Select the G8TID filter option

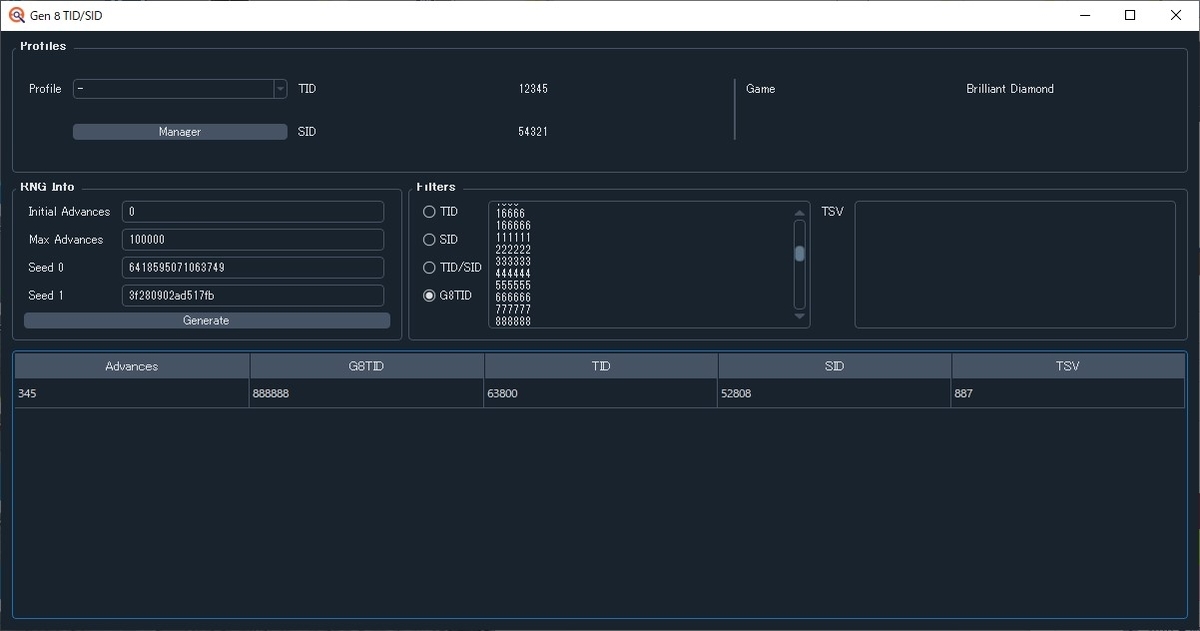[428, 294]
